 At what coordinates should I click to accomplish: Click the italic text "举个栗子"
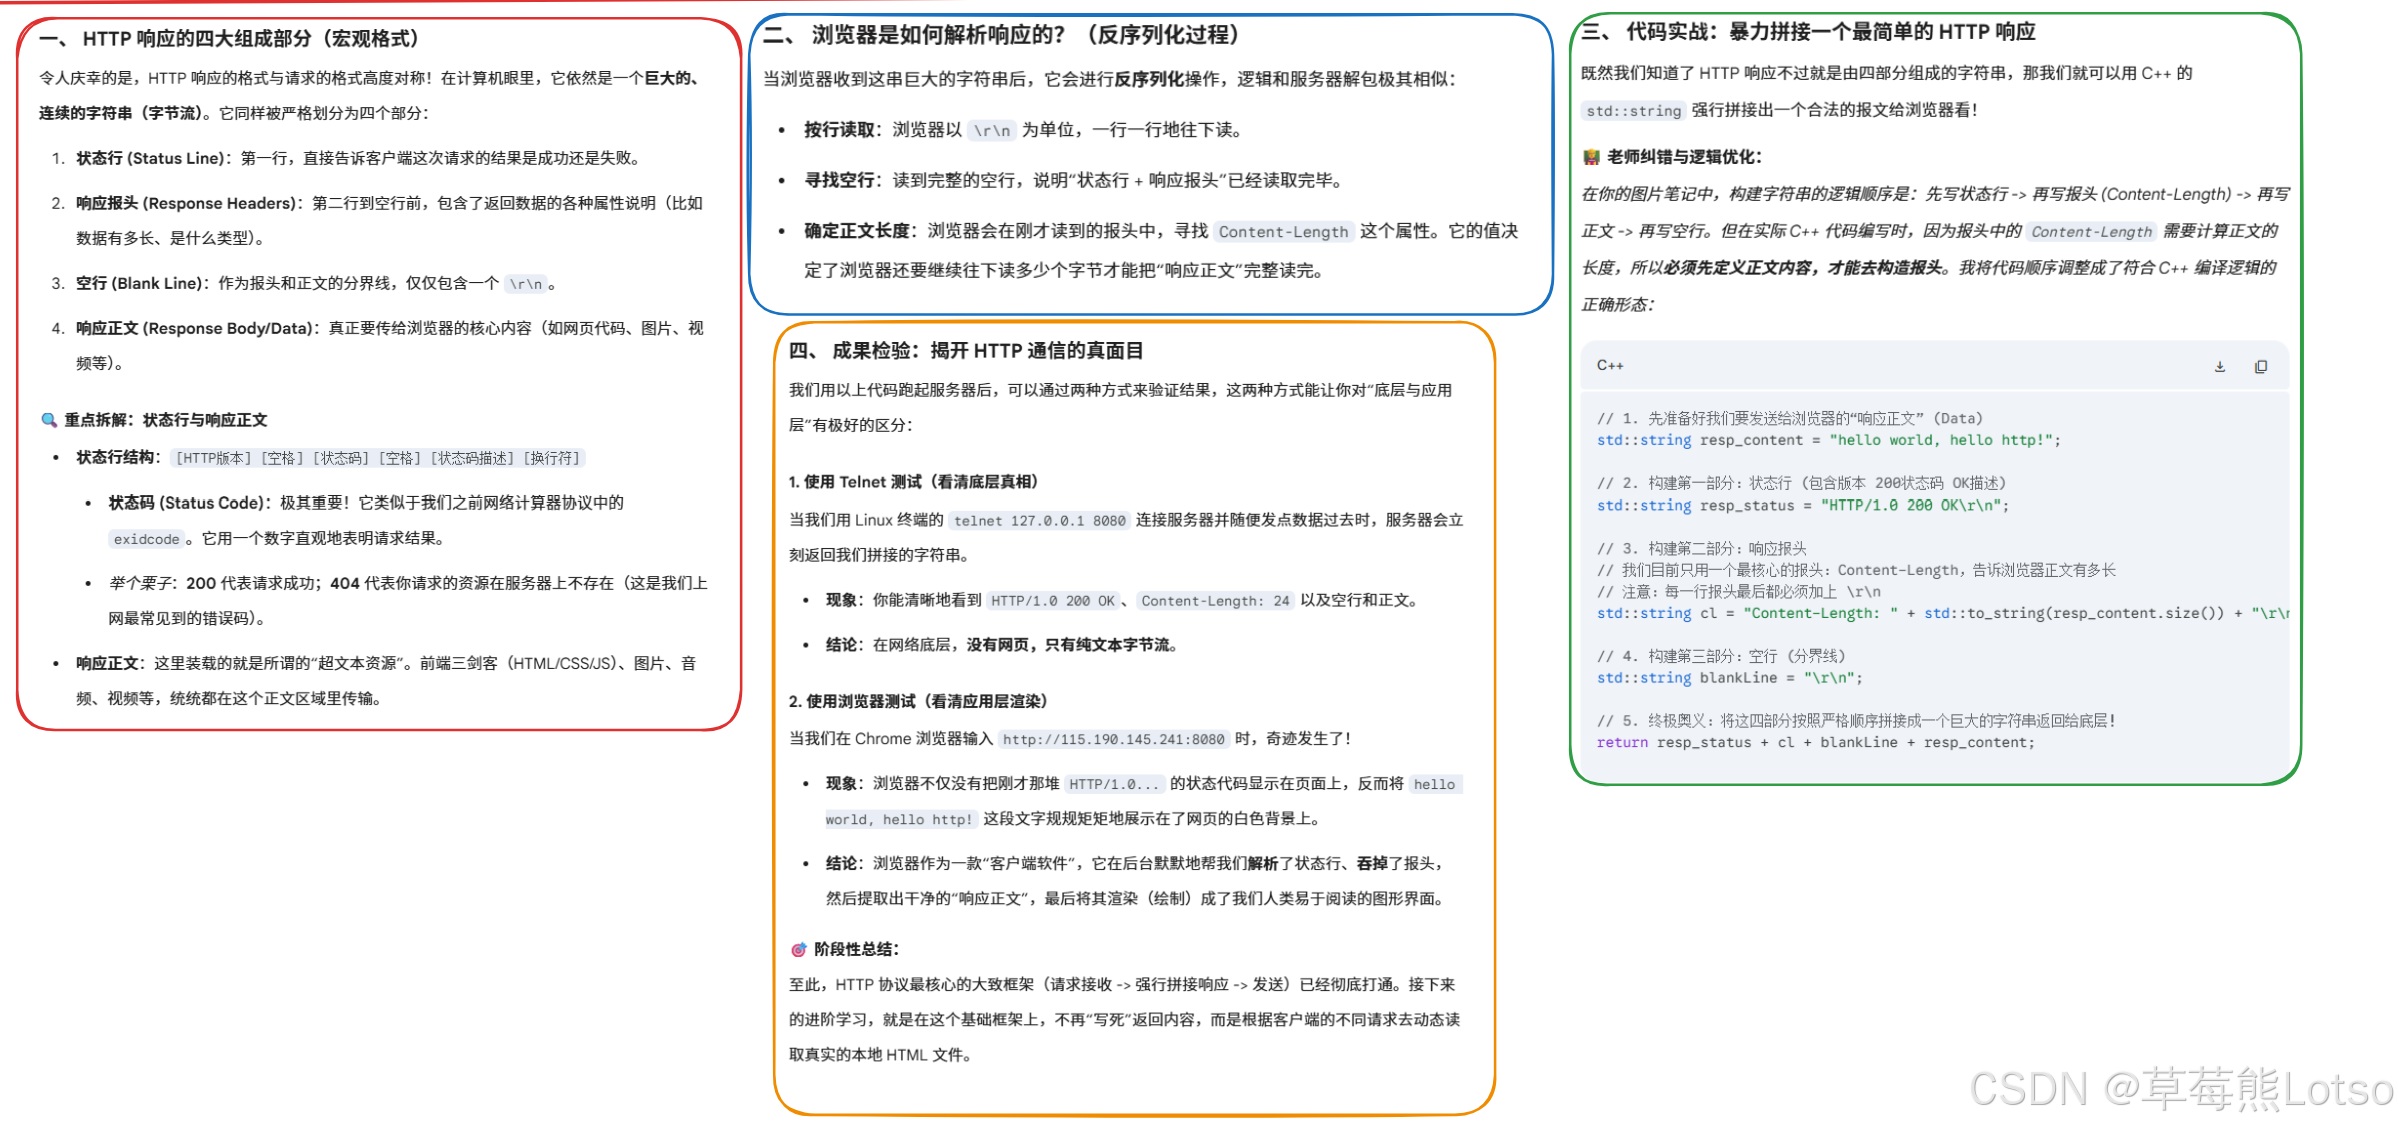(x=142, y=583)
